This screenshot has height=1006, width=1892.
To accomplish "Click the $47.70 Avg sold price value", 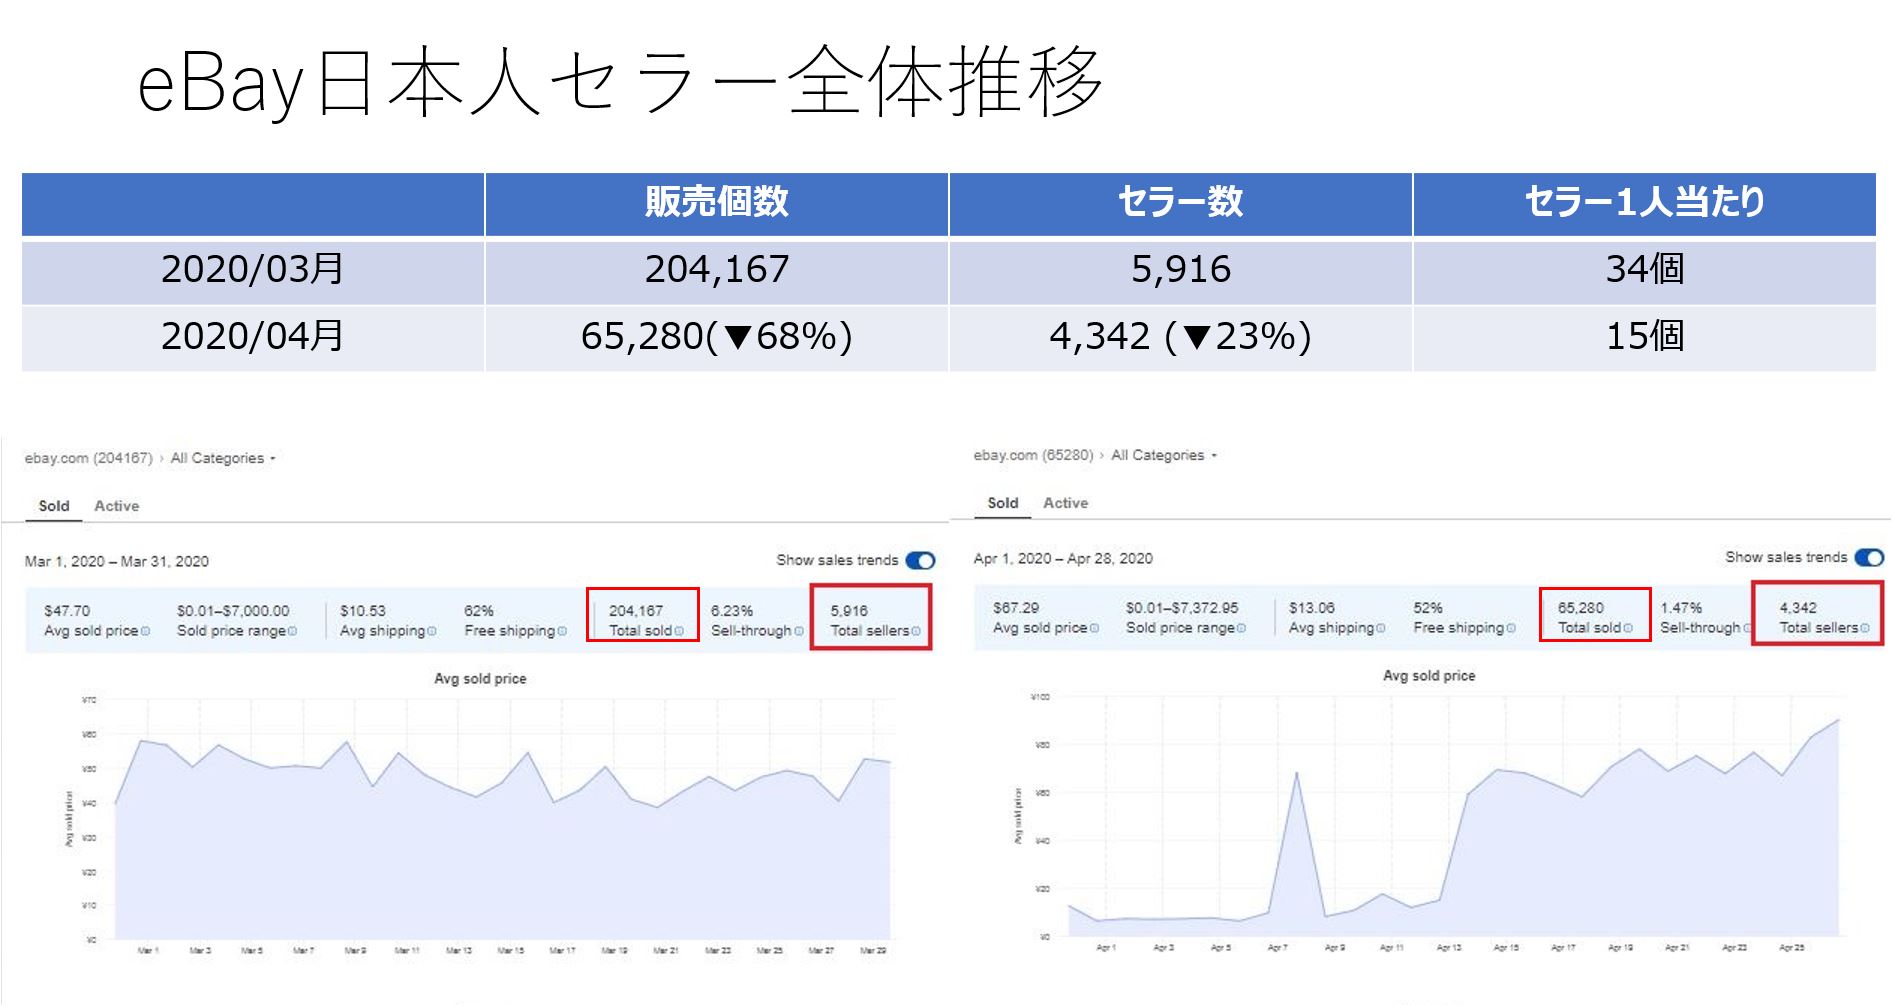I will click(67, 610).
